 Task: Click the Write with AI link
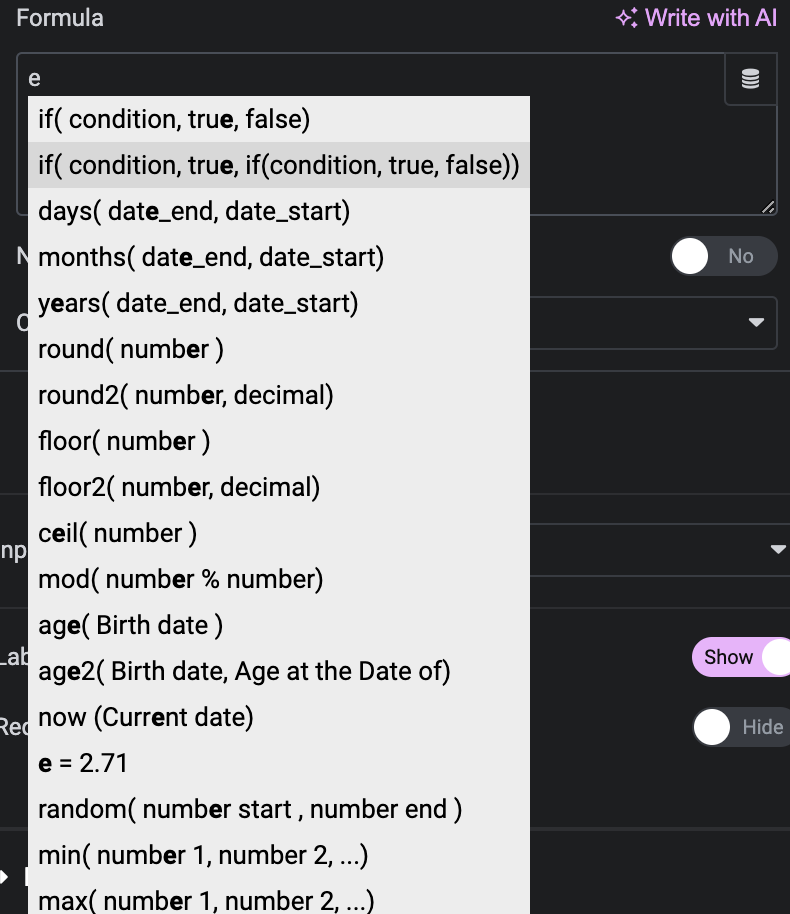[x=696, y=18]
